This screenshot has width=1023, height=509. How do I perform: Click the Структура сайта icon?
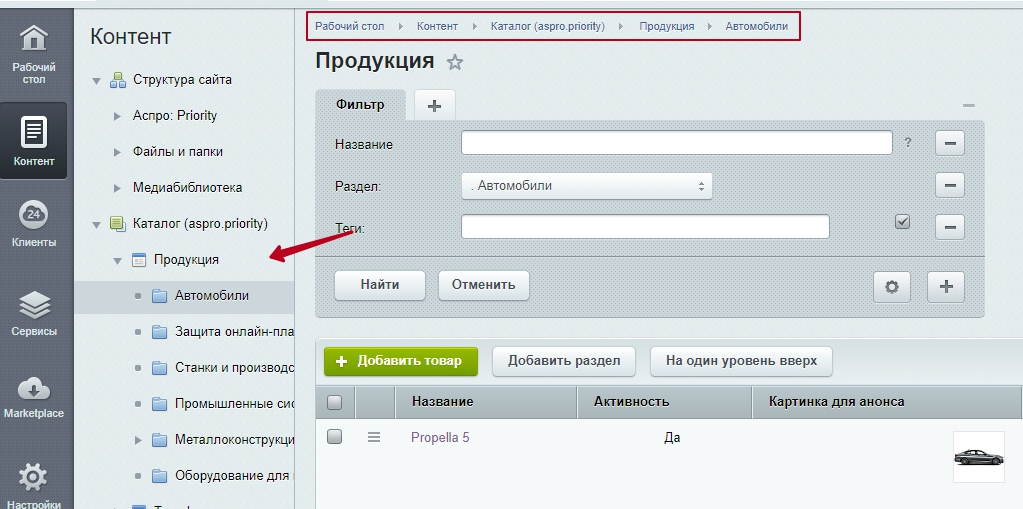[x=117, y=80]
